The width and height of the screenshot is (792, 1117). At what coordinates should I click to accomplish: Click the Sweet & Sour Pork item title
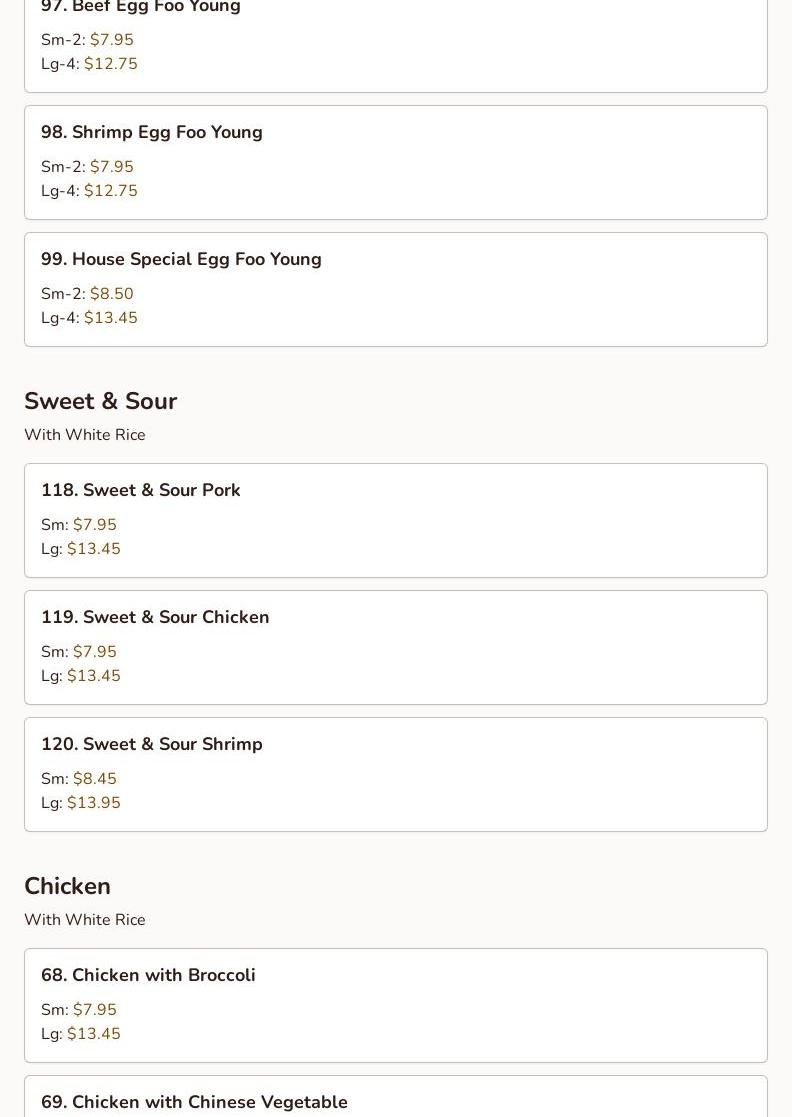click(141, 490)
